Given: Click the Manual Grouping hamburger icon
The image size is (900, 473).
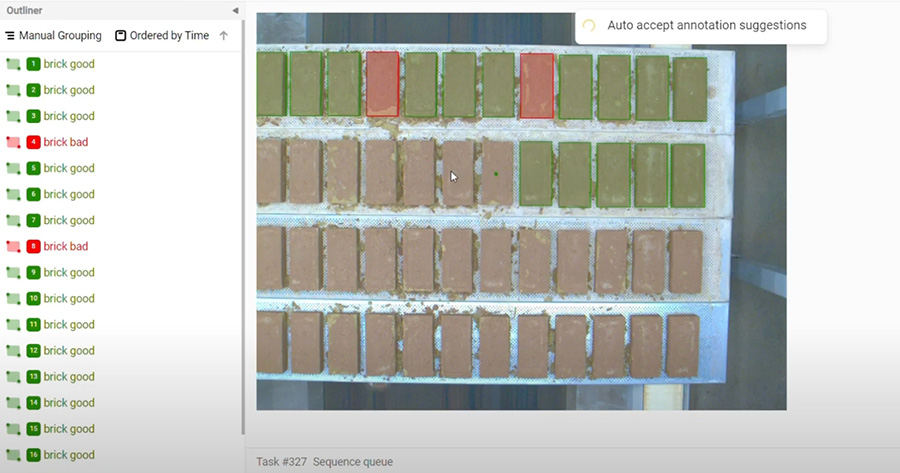Looking at the screenshot, I should click(x=10, y=36).
